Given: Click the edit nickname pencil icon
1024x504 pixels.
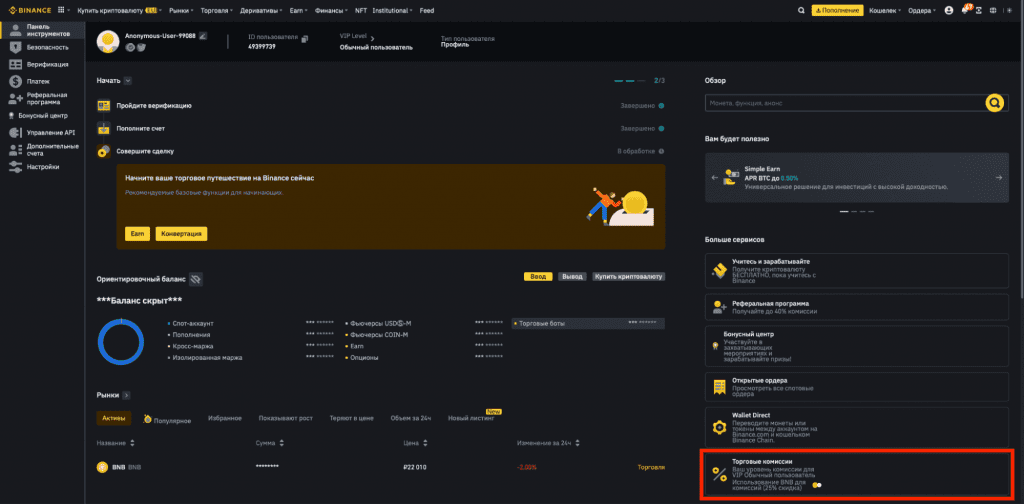Looking at the screenshot, I should coord(202,36).
